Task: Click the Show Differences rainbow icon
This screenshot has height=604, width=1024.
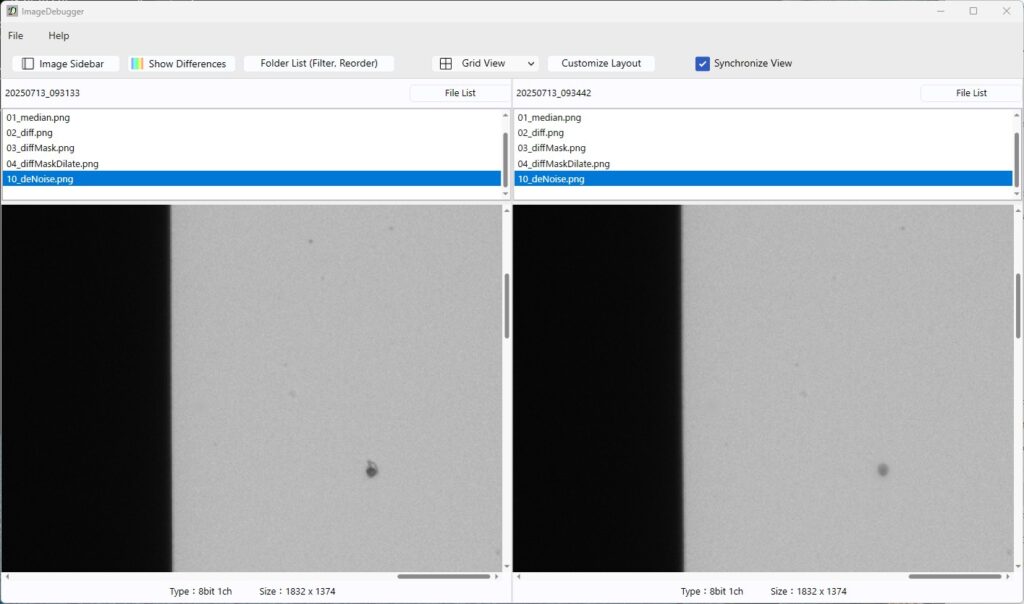Action: tap(137, 64)
